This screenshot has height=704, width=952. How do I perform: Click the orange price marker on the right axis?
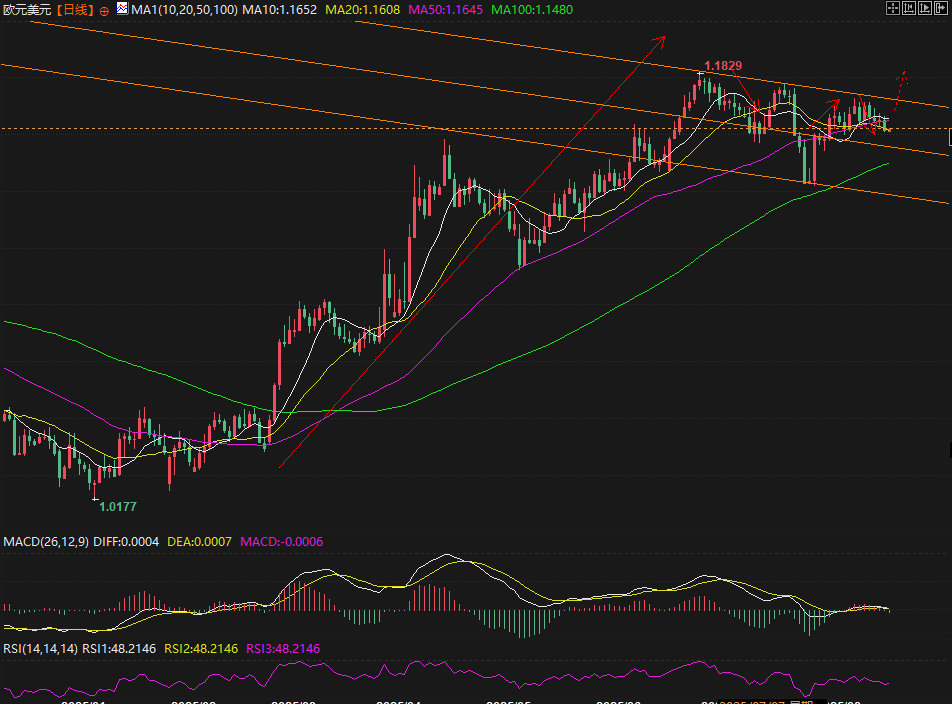(x=950, y=138)
